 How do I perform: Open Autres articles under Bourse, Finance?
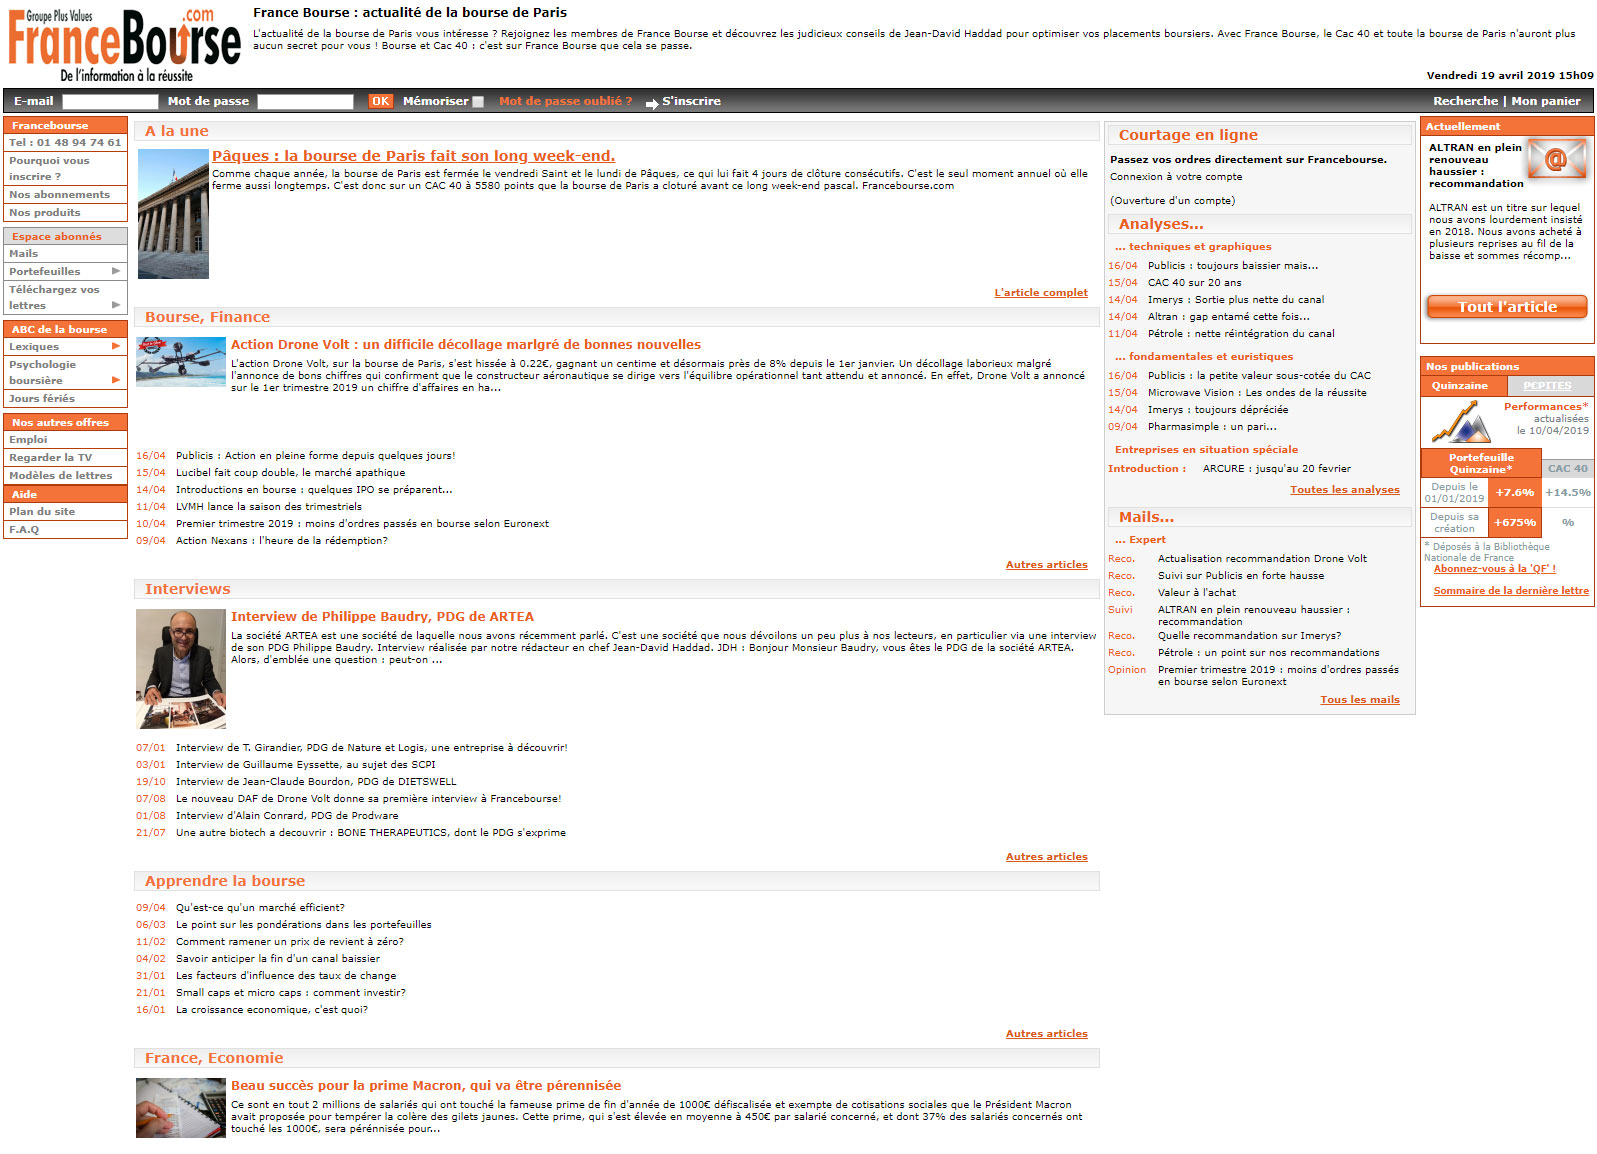(x=1046, y=565)
